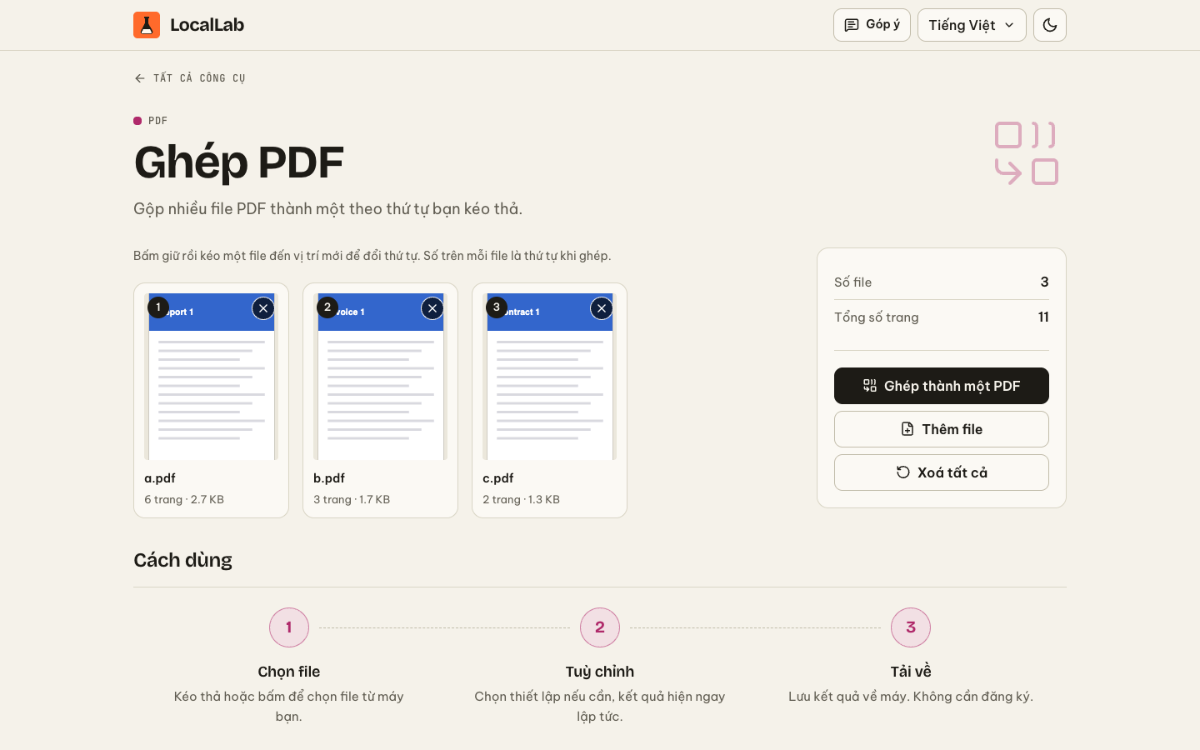1200x750 pixels.
Task: Click step circle 2 above Tuỳ chỉnh
Action: (600, 628)
